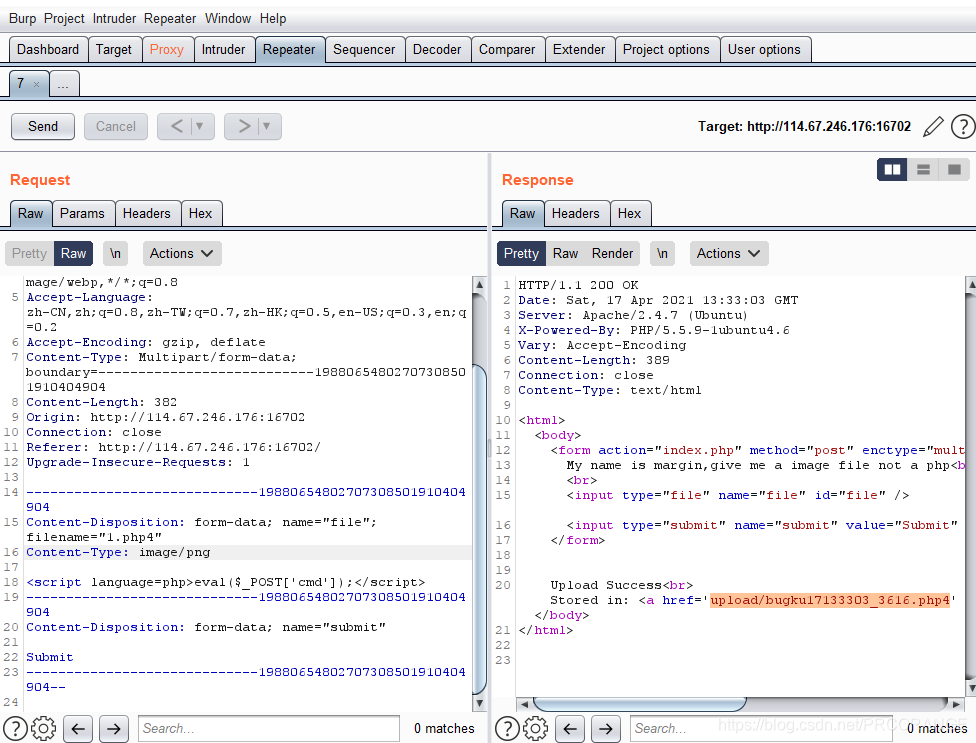Image resolution: width=976 pixels, height=743 pixels.
Task: Toggle response Pretty view
Action: [x=521, y=254]
